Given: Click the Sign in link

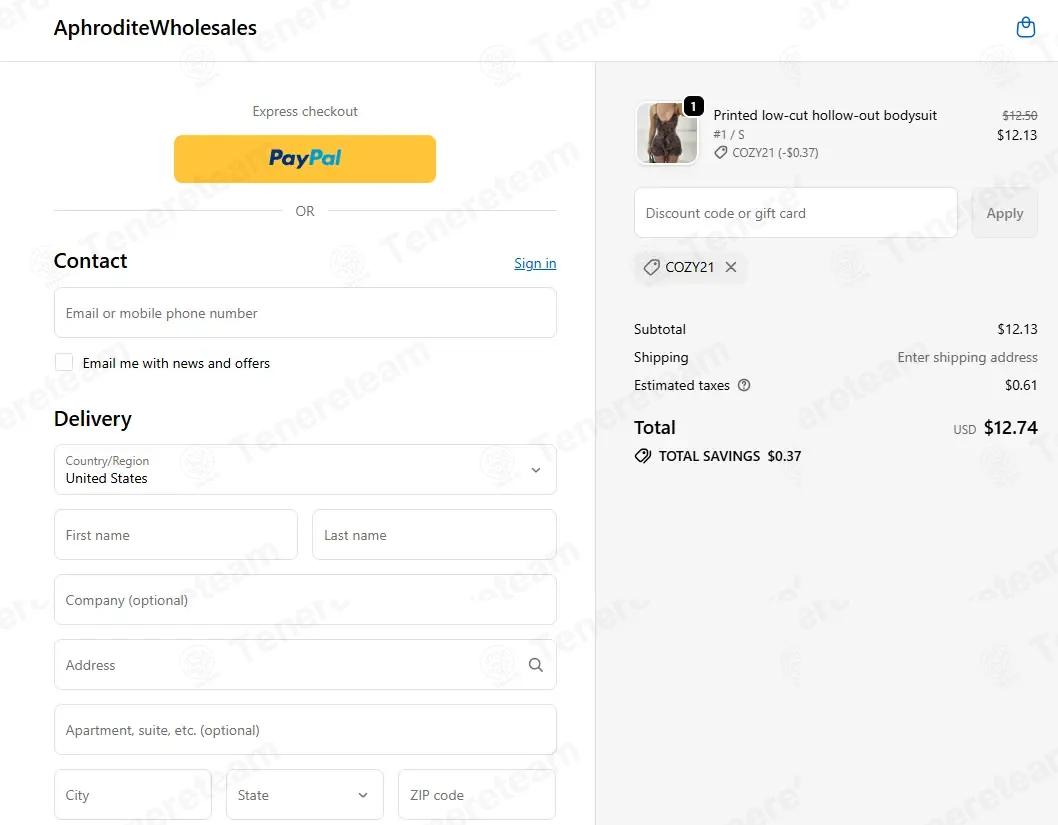Looking at the screenshot, I should pyautogui.click(x=535, y=263).
